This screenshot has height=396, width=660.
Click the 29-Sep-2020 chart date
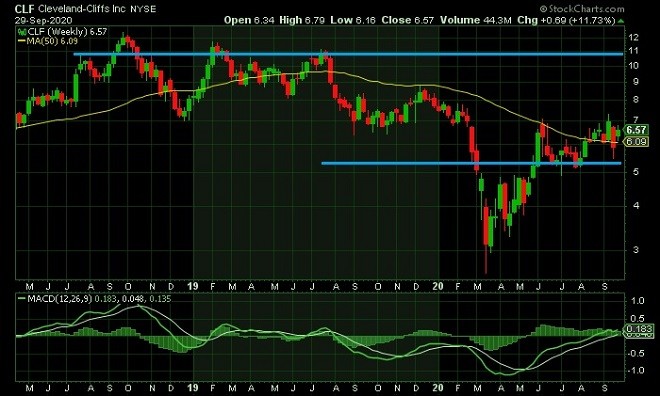coord(43,21)
